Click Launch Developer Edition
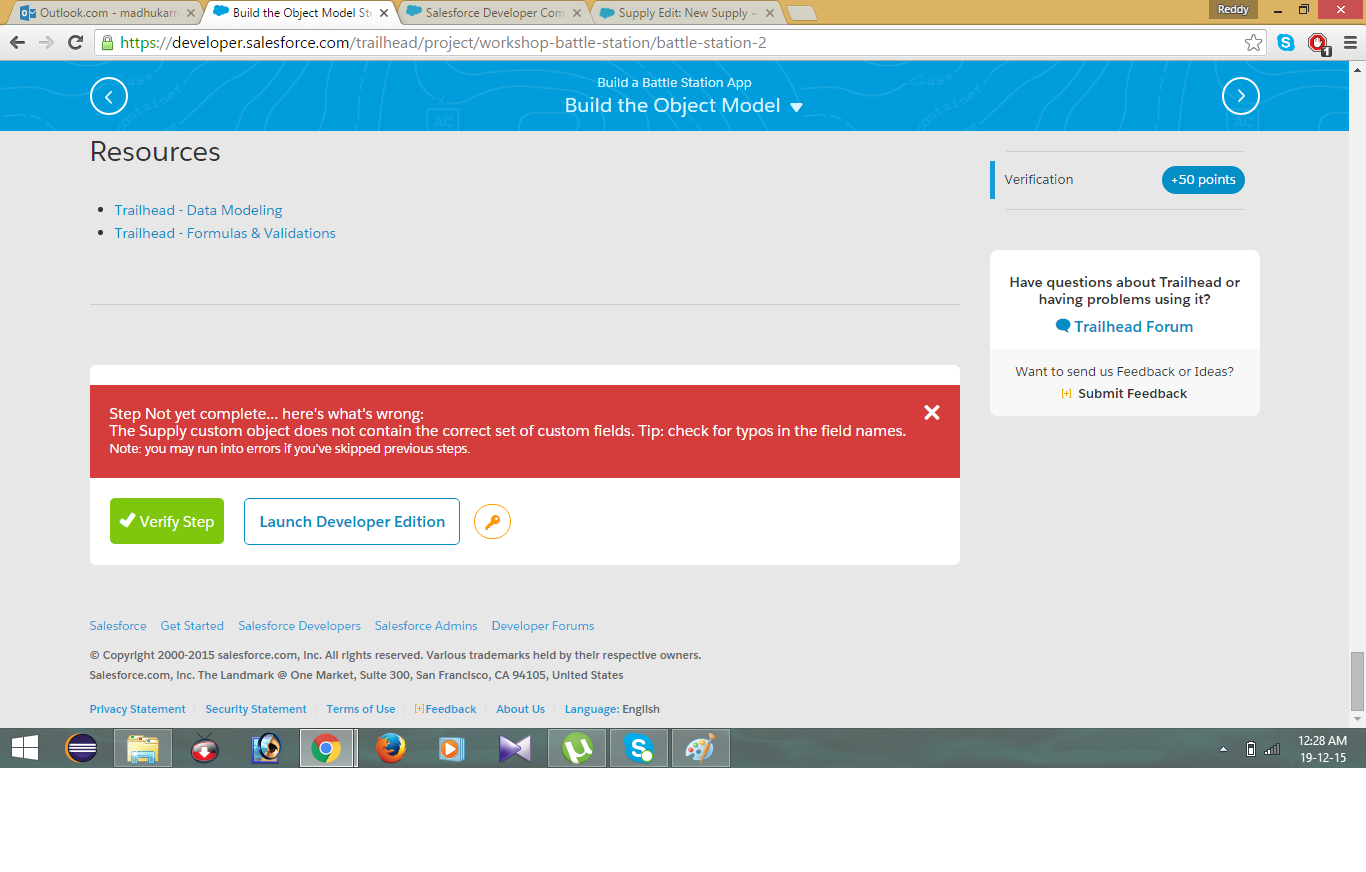The height and width of the screenshot is (872, 1366). (x=352, y=521)
